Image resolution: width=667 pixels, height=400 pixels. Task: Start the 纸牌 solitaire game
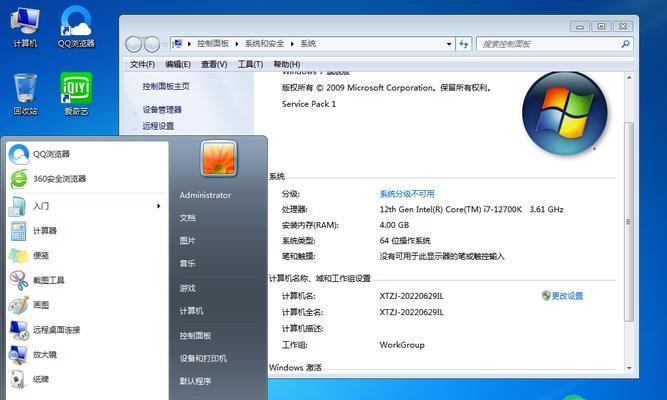(87, 379)
